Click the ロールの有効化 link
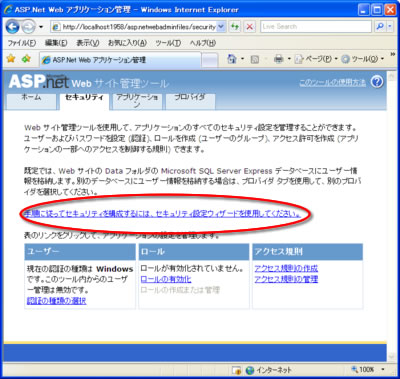Viewport: 400px width, 379px height. (x=166, y=279)
